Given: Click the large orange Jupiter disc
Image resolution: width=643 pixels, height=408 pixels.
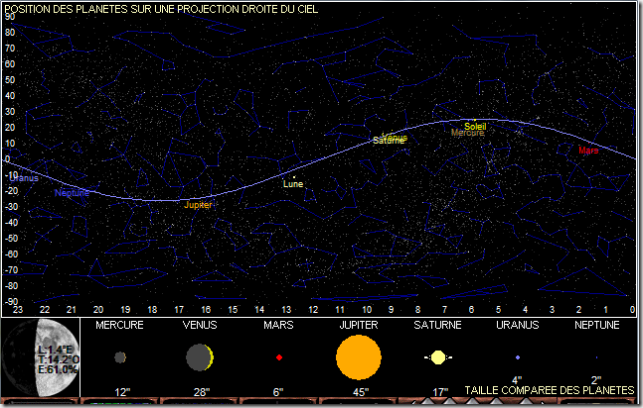Looking at the screenshot, I should pyautogui.click(x=358, y=357).
